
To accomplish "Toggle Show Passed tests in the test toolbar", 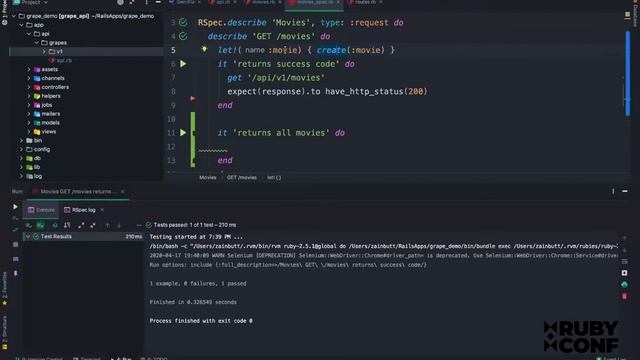I will 29,225.
